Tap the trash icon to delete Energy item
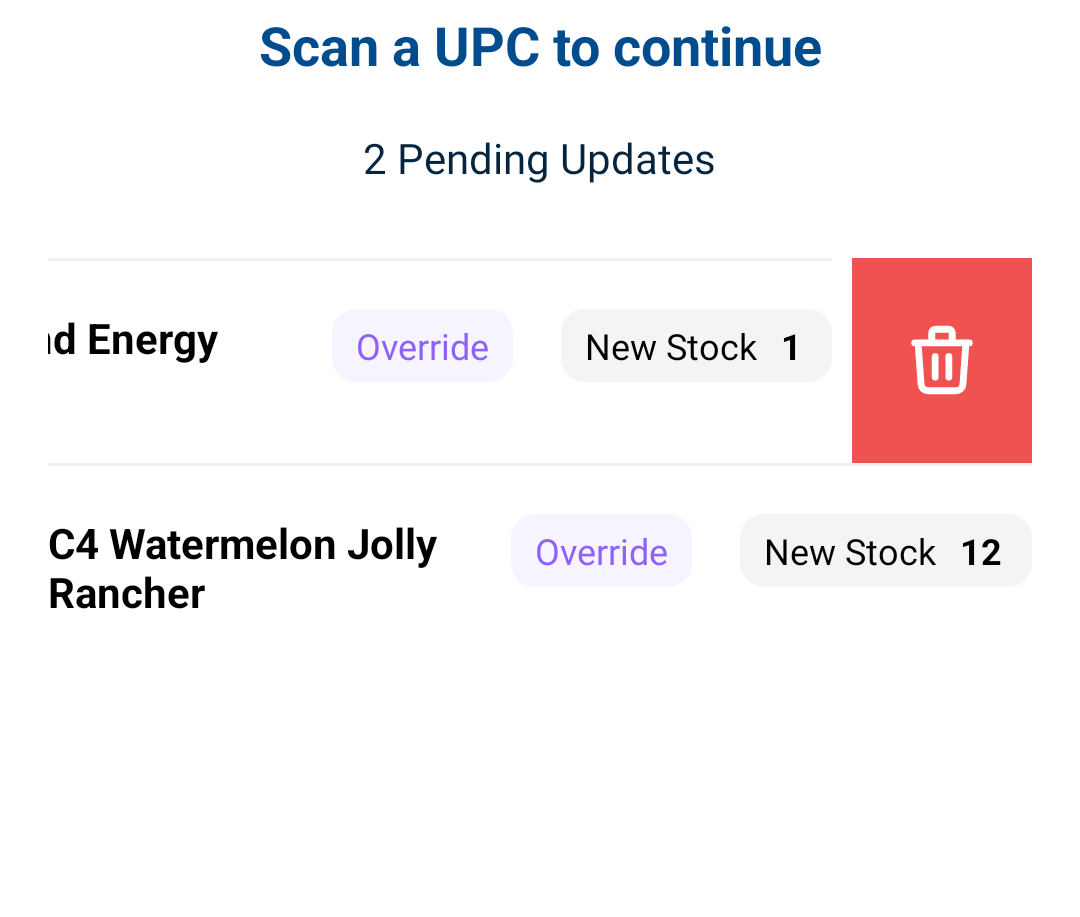The image size is (1080, 917). pos(941,361)
